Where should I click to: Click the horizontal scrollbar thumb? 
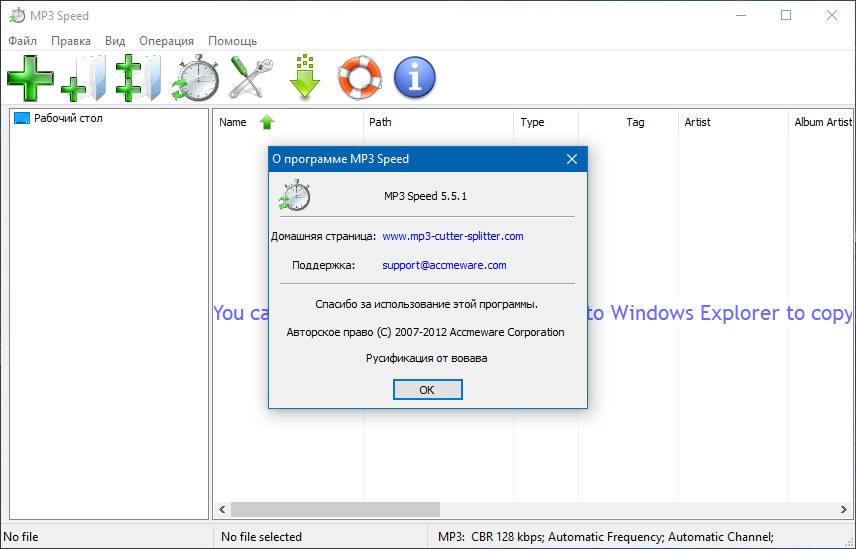pyautogui.click(x=335, y=510)
